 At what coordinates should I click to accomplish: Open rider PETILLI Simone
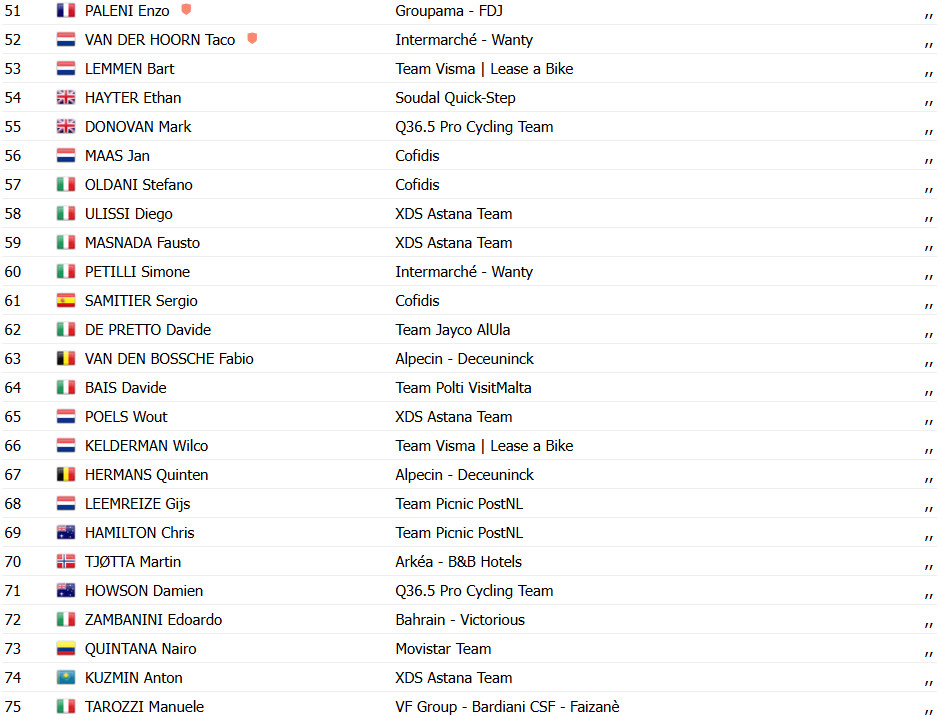click(x=137, y=272)
